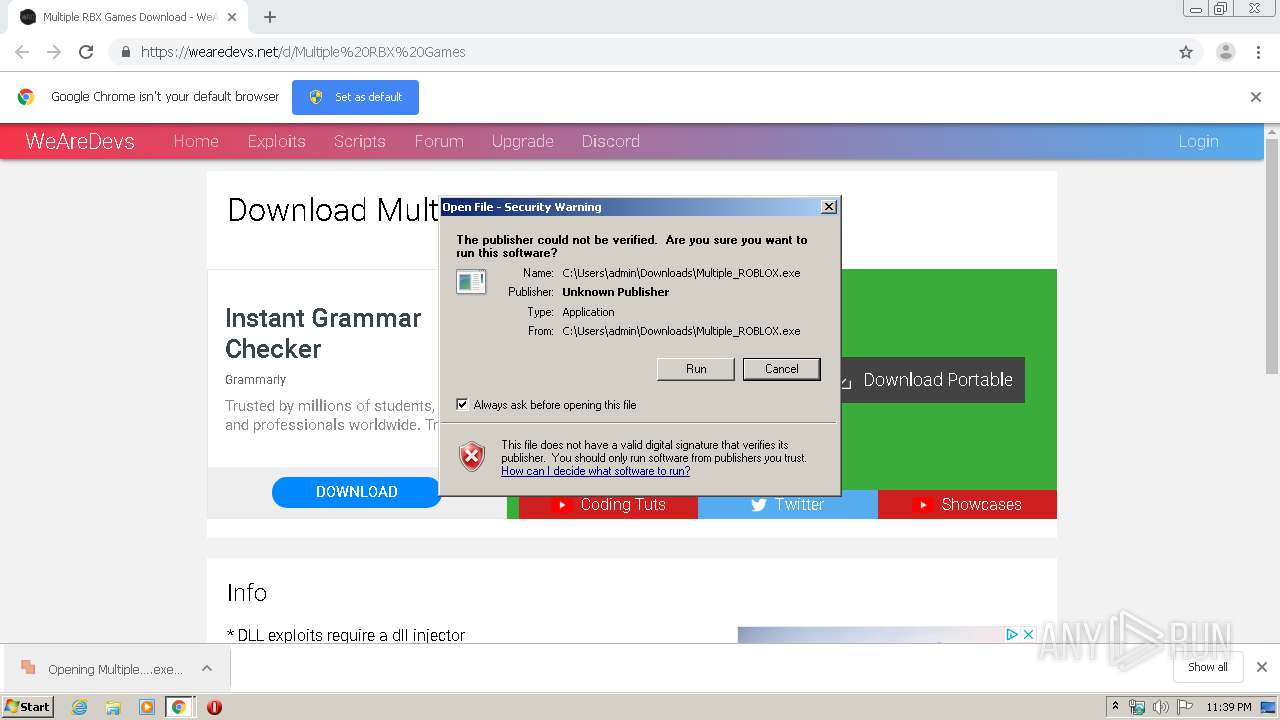This screenshot has height=720, width=1280.
Task: Open Windows Media Player in taskbar
Action: (146, 707)
